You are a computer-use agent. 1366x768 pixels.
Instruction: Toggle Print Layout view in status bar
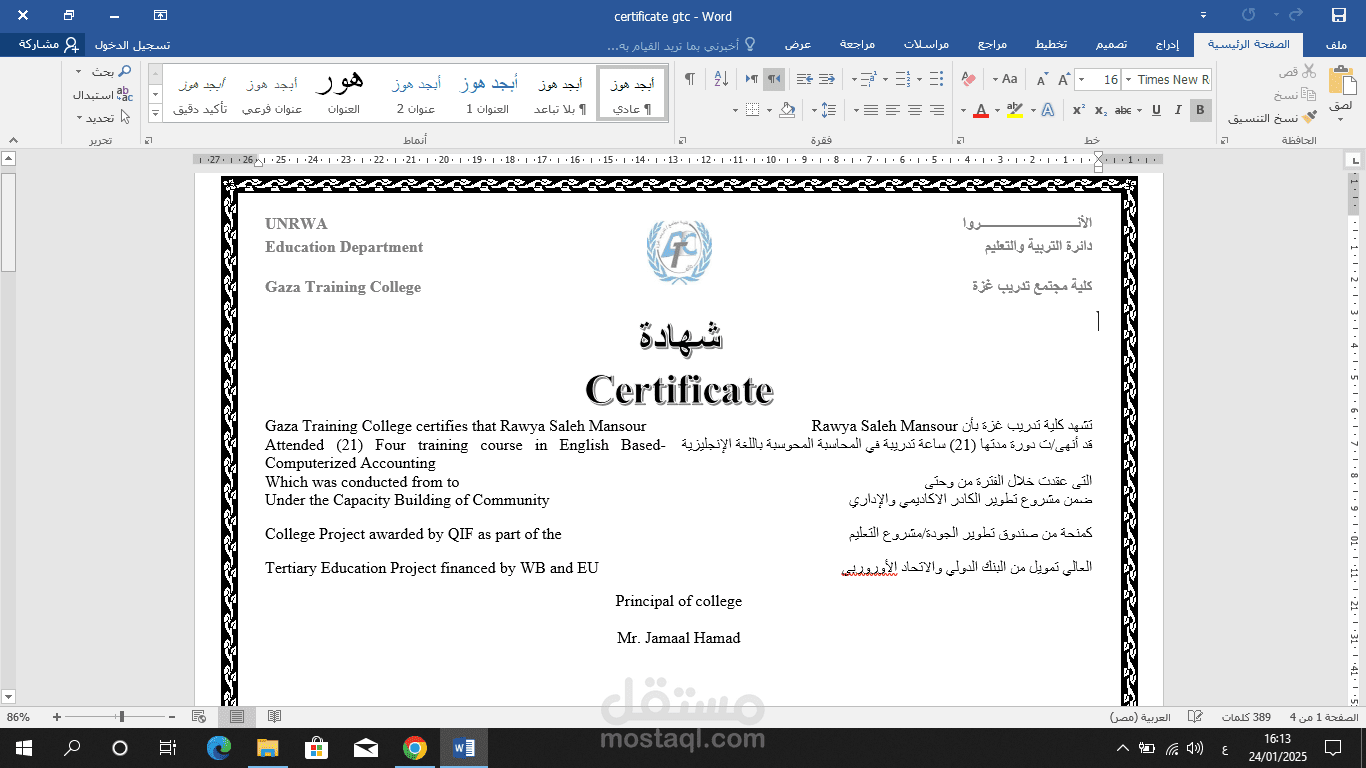[237, 716]
